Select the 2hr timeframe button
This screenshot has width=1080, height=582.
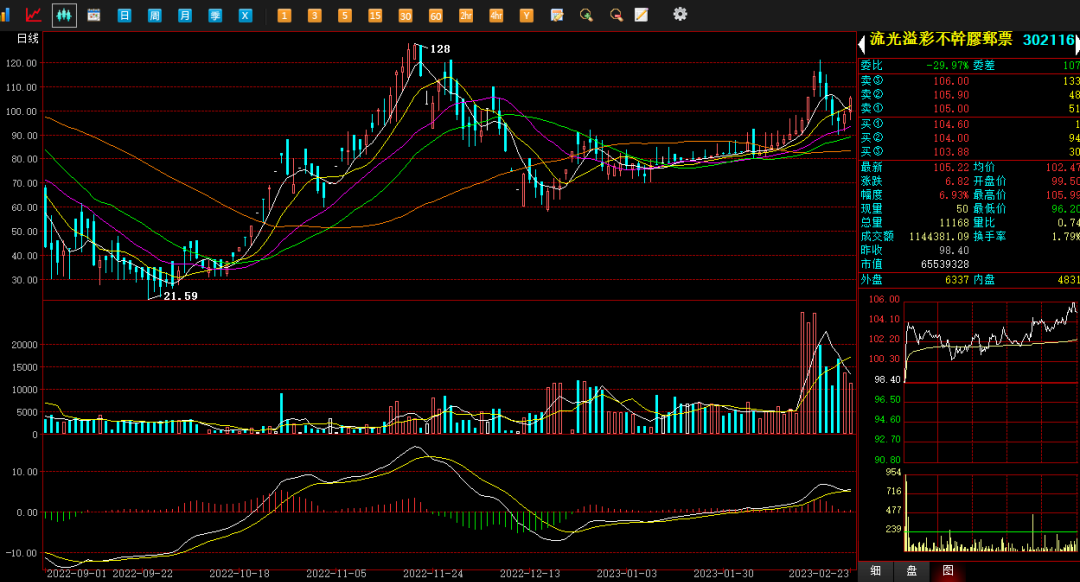click(466, 16)
